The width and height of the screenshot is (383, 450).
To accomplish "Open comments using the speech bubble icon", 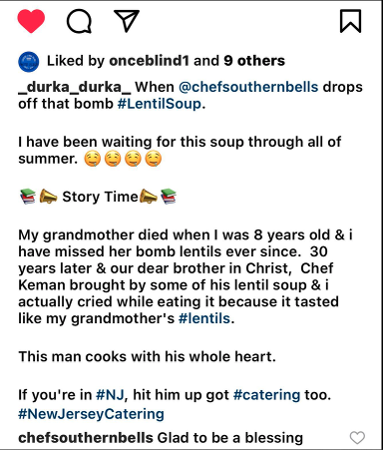I will click(79, 21).
